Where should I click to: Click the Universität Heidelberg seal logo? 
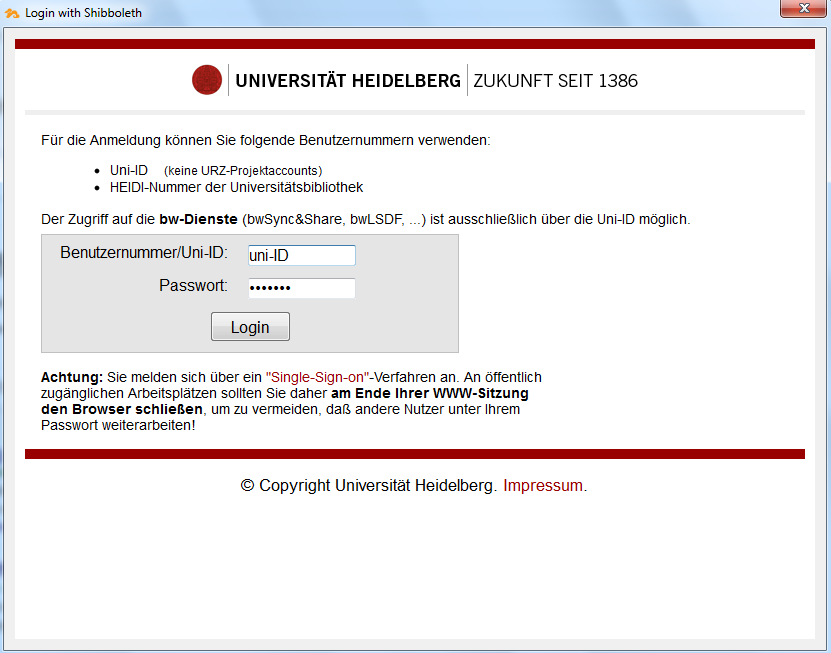point(207,80)
